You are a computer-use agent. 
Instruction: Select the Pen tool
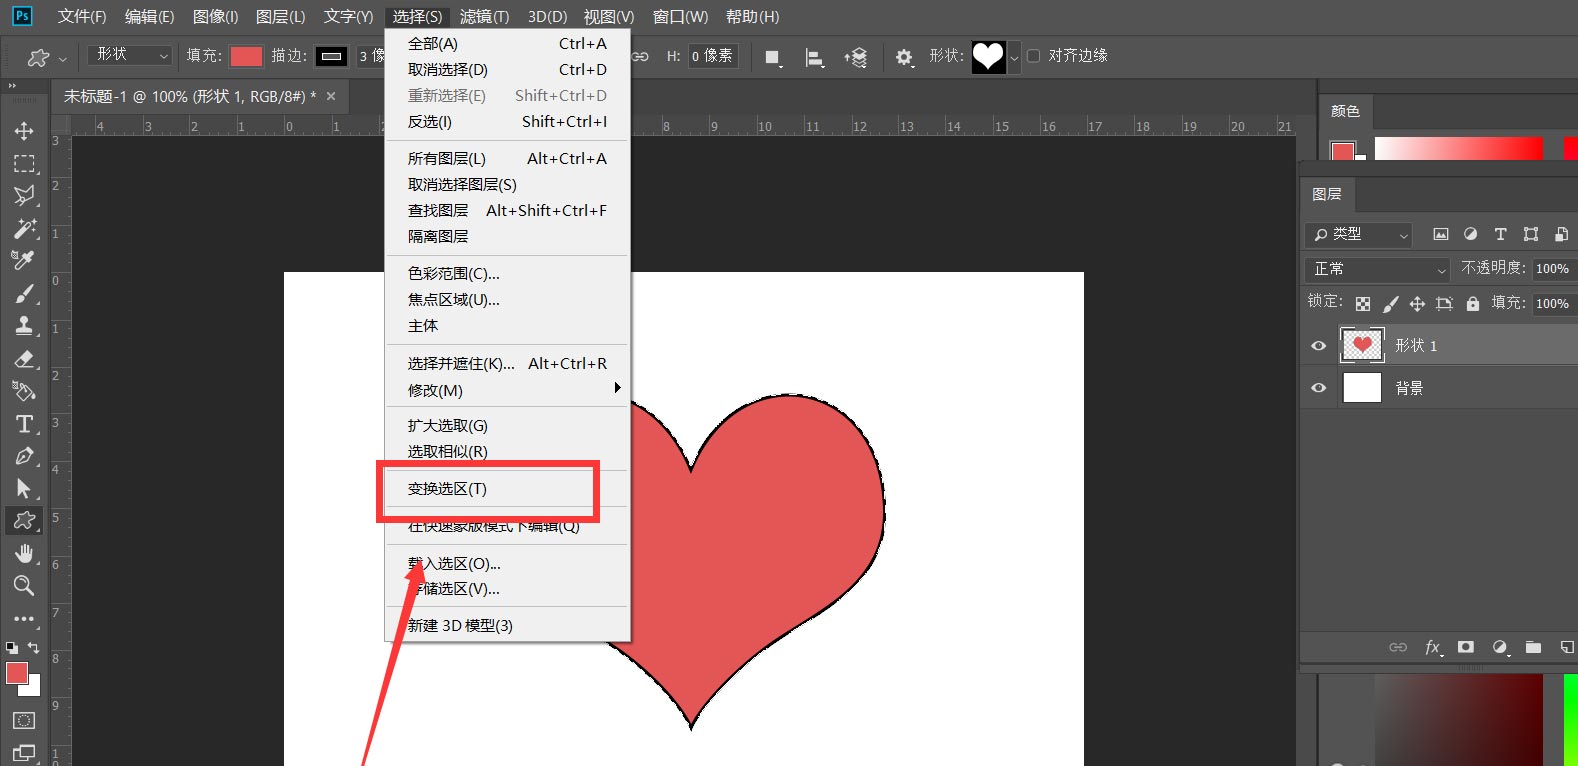[24, 456]
